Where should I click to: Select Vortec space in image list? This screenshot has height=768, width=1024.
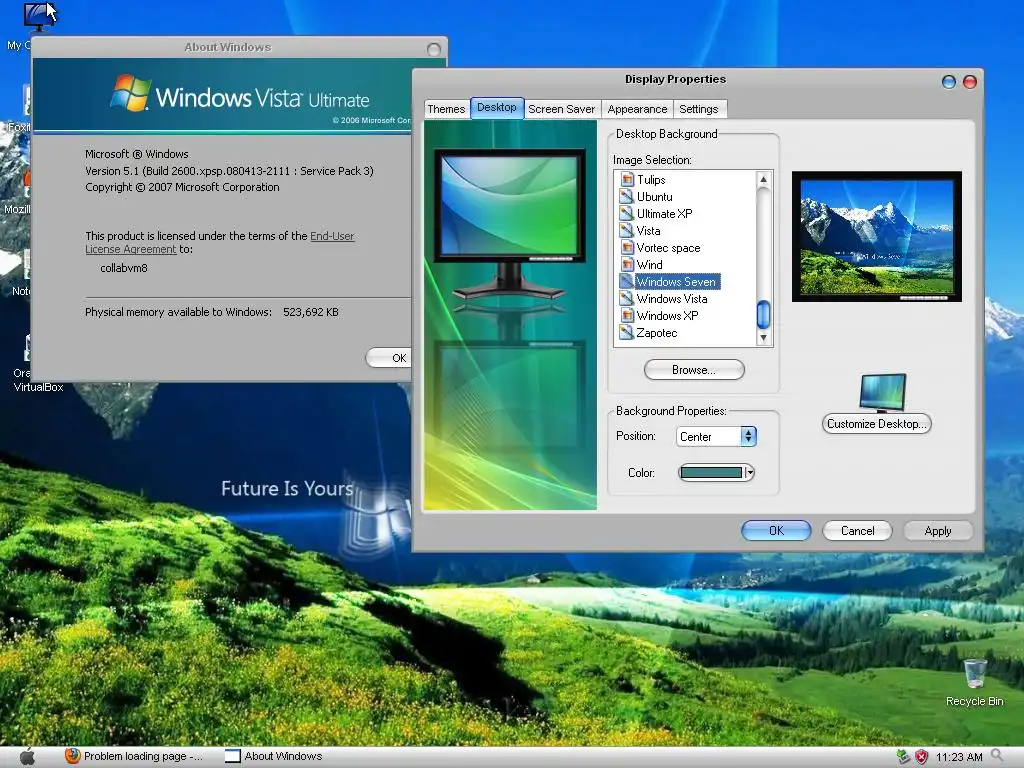668,248
